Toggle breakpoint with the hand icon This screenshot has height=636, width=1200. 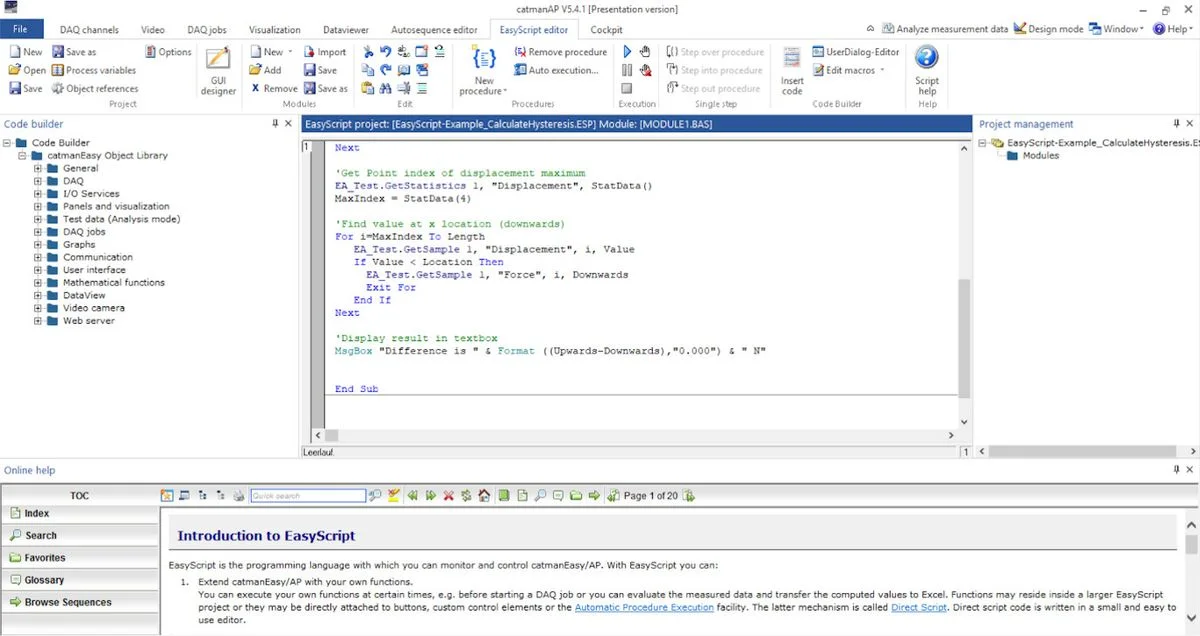[x=645, y=52]
